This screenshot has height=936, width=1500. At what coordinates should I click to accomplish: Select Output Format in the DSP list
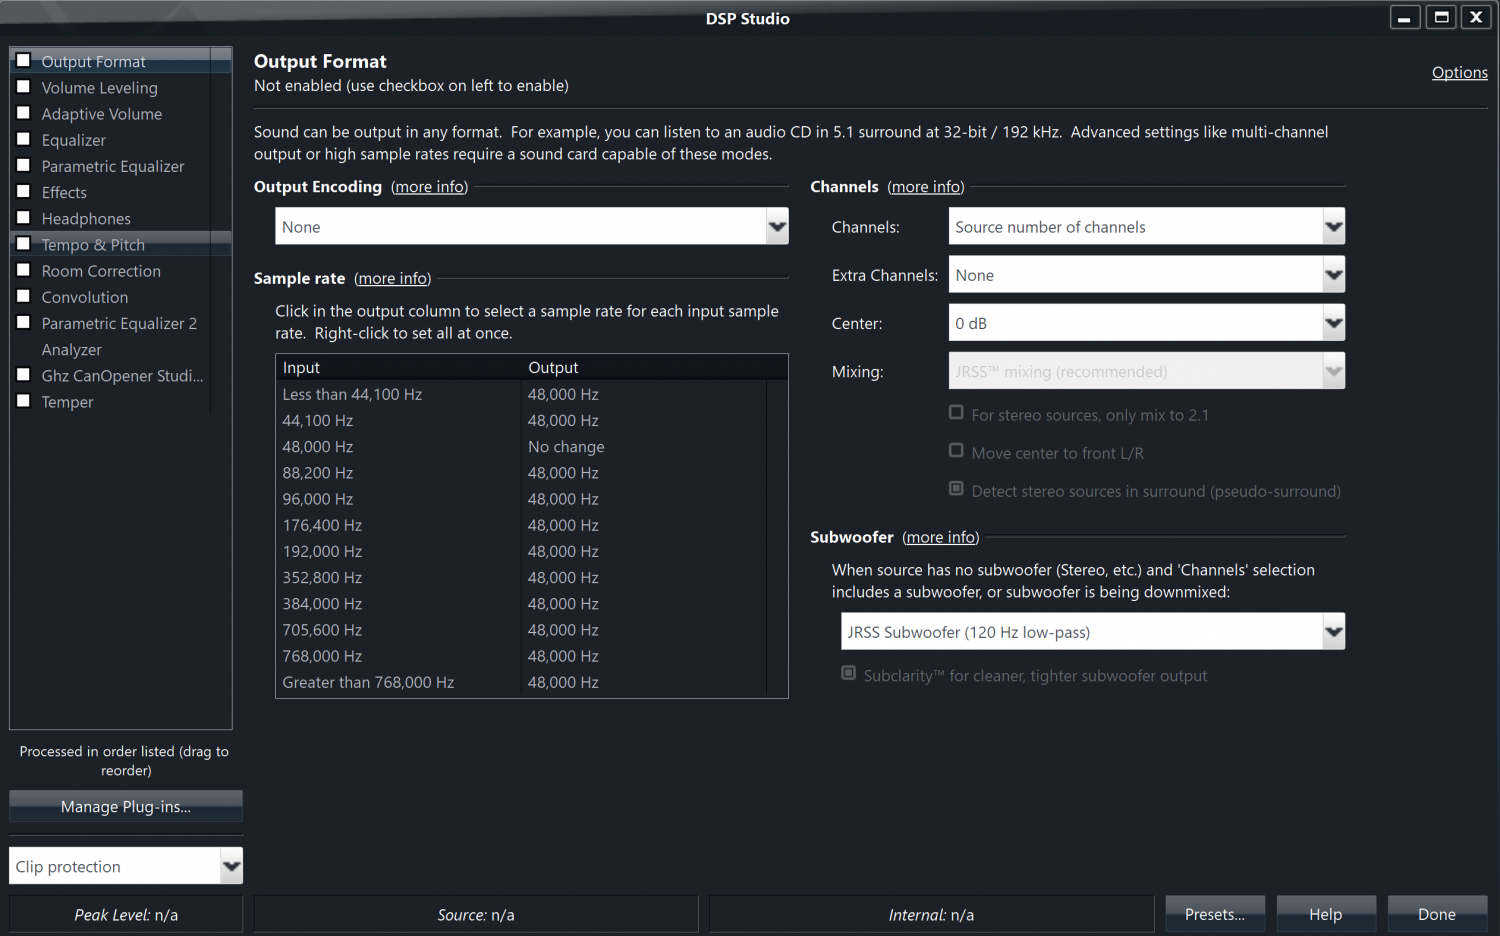tap(93, 61)
